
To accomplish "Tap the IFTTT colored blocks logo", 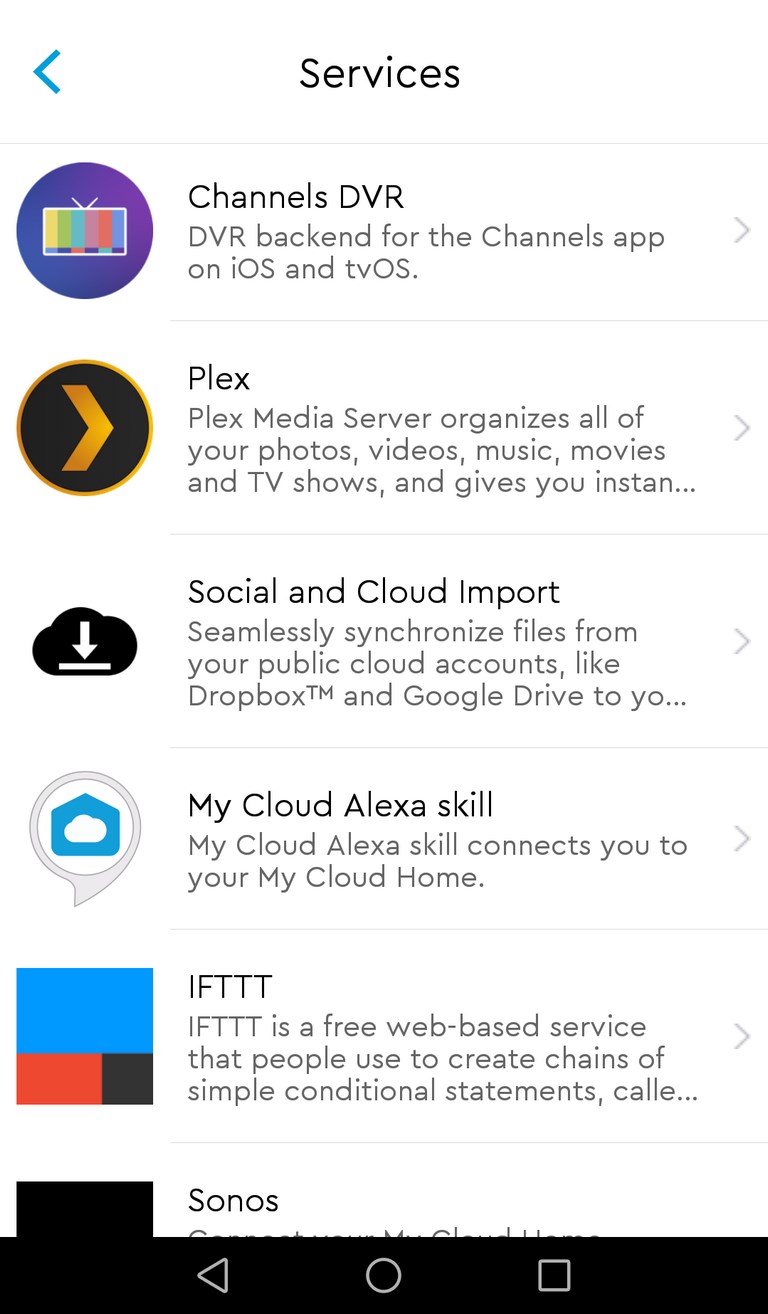I will click(x=85, y=1036).
